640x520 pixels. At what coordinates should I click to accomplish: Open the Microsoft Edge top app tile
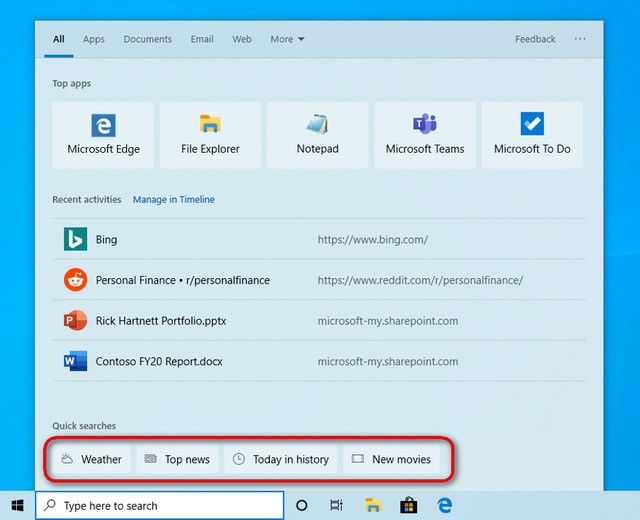(x=103, y=135)
